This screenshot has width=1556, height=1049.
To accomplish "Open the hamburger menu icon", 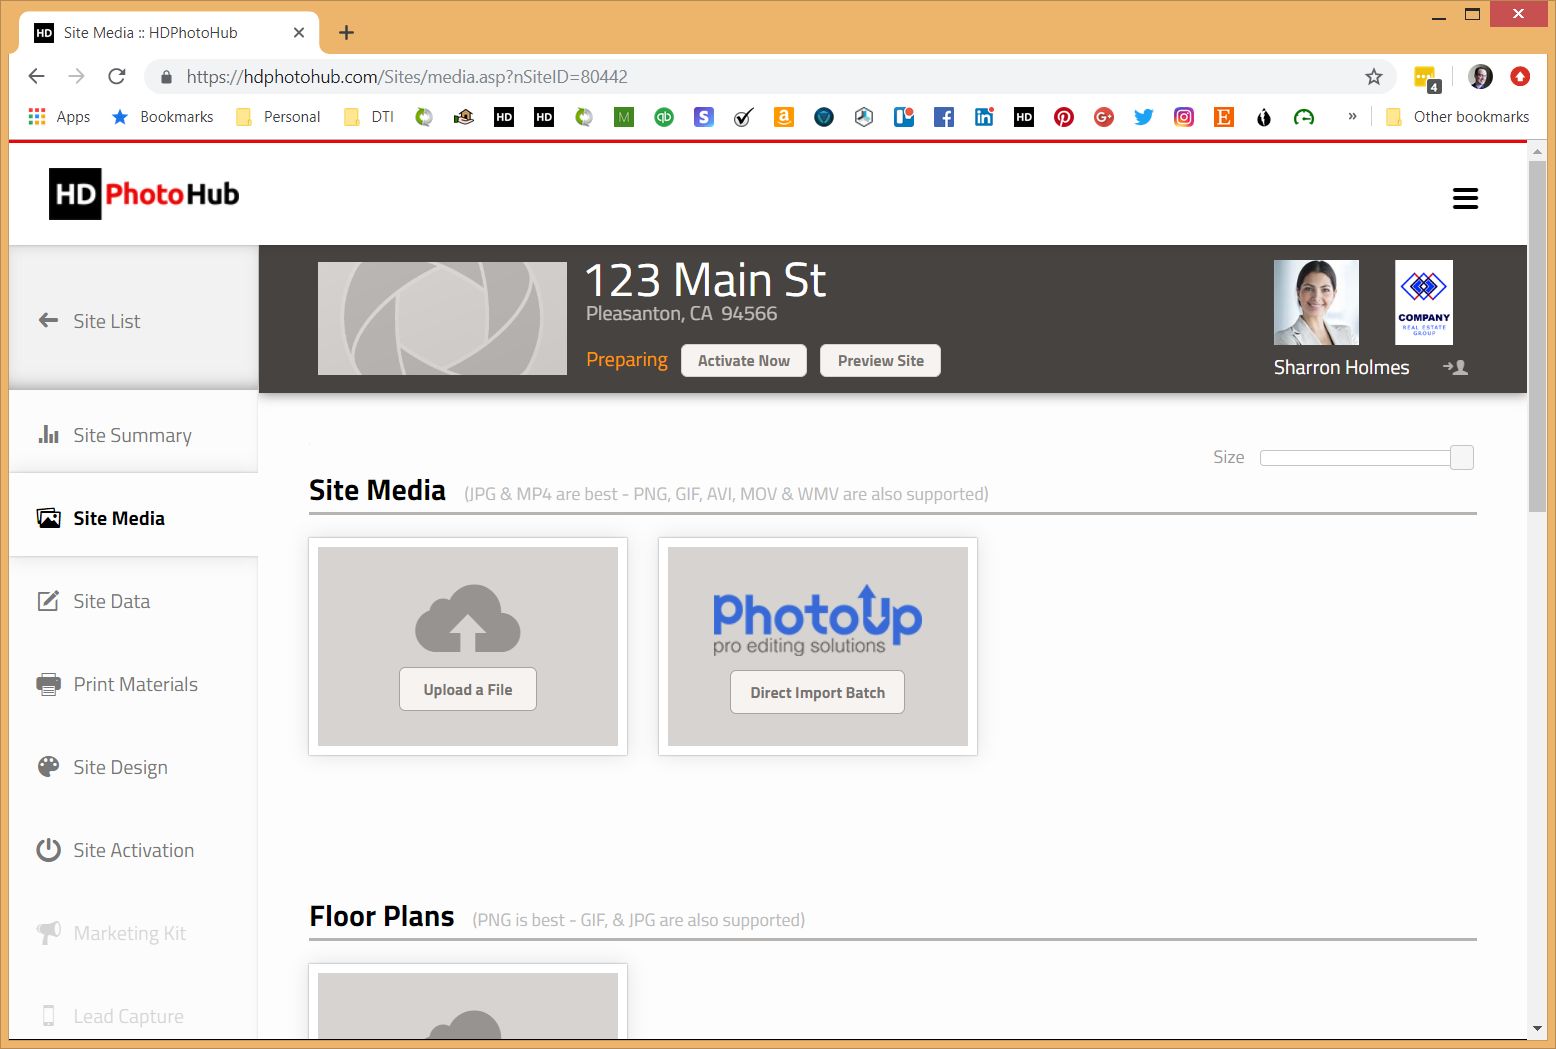I will pos(1465,198).
